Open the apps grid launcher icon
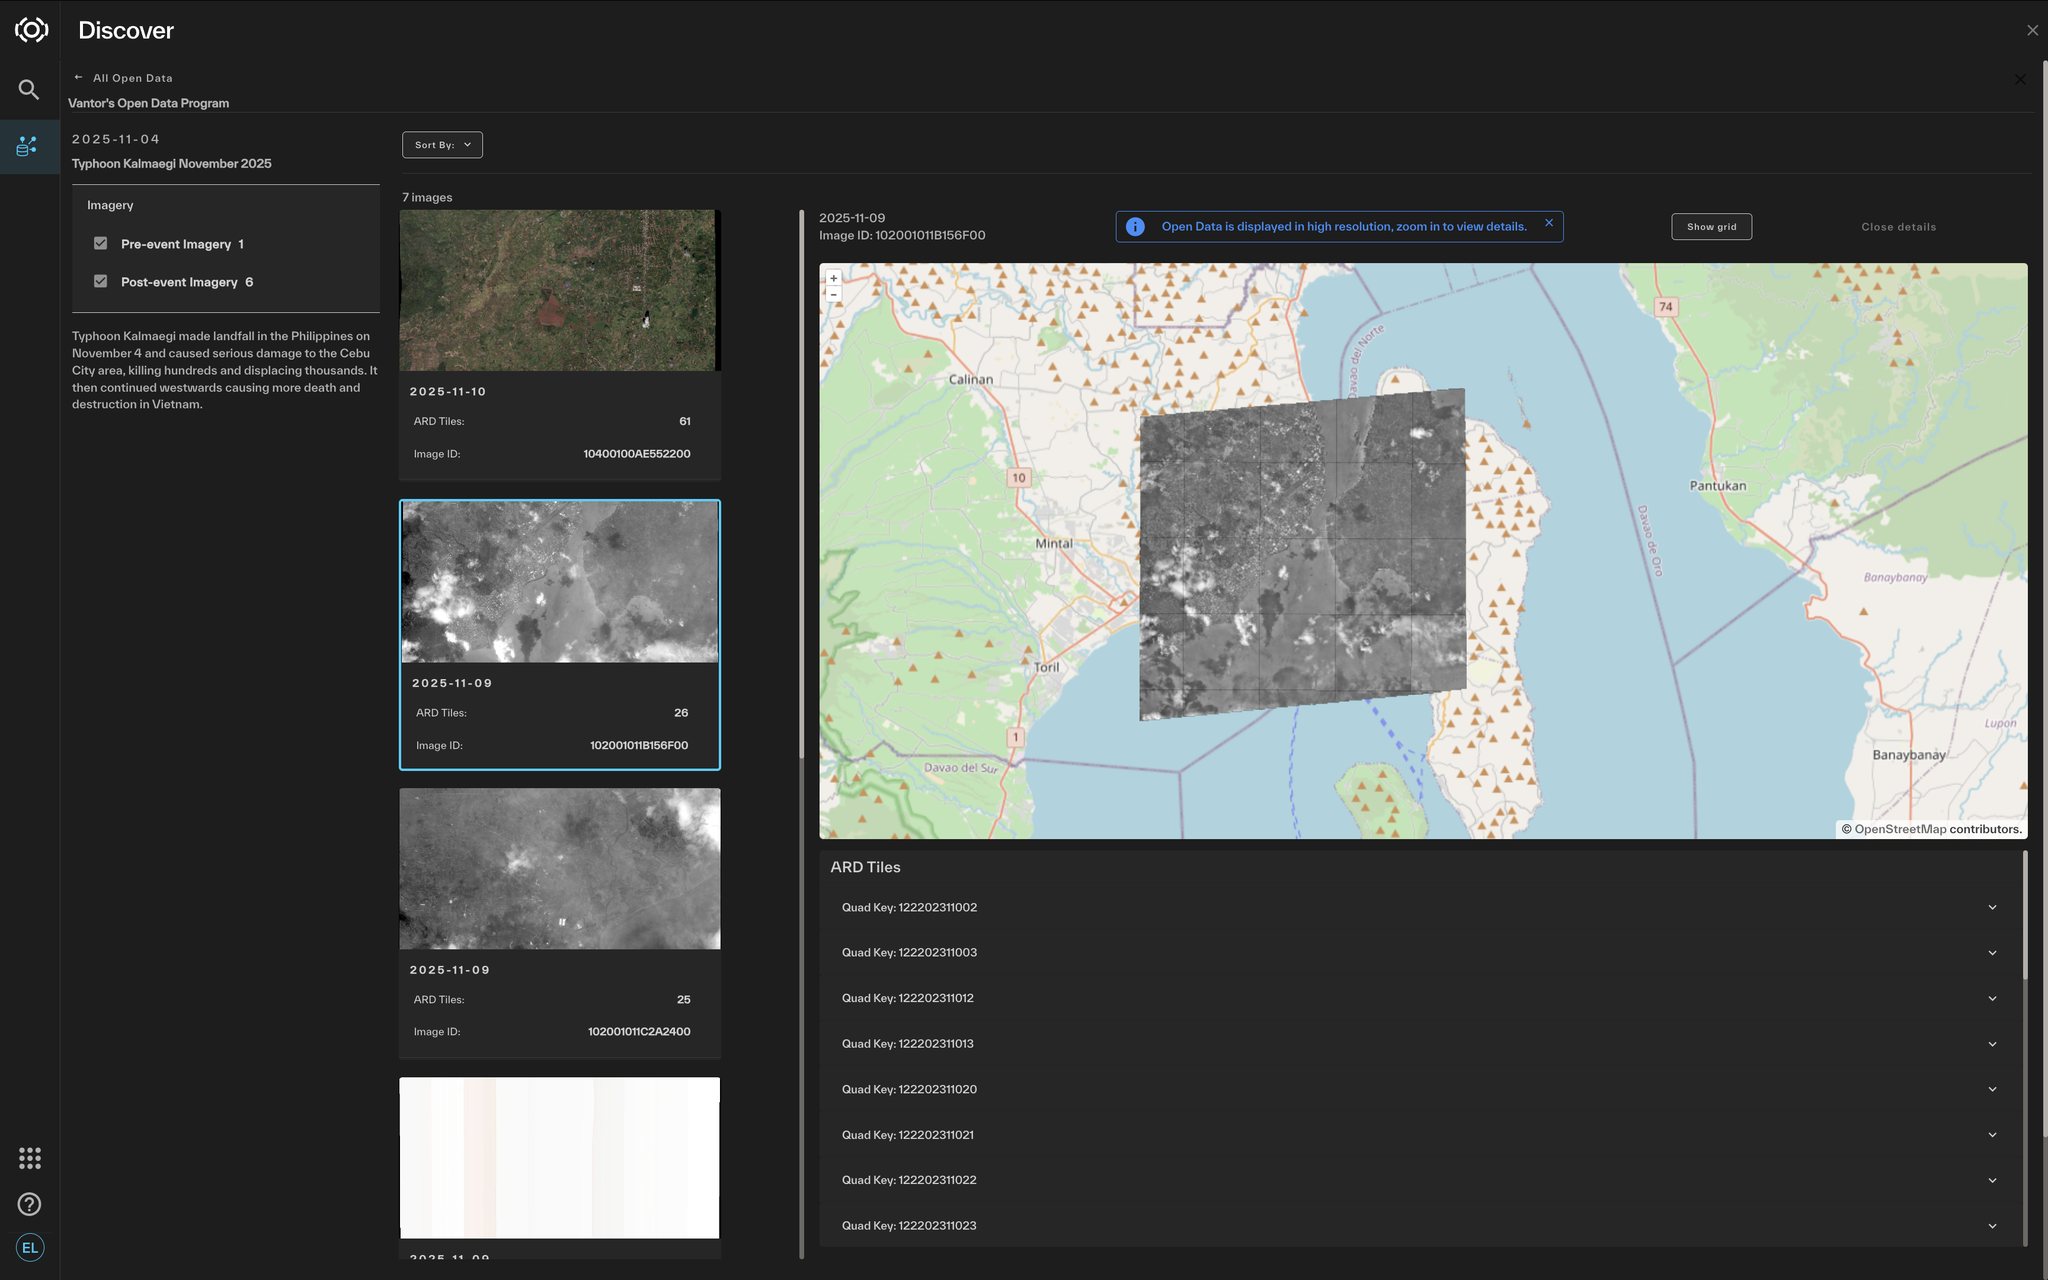Viewport: 2048px width, 1280px height. 30,1158
